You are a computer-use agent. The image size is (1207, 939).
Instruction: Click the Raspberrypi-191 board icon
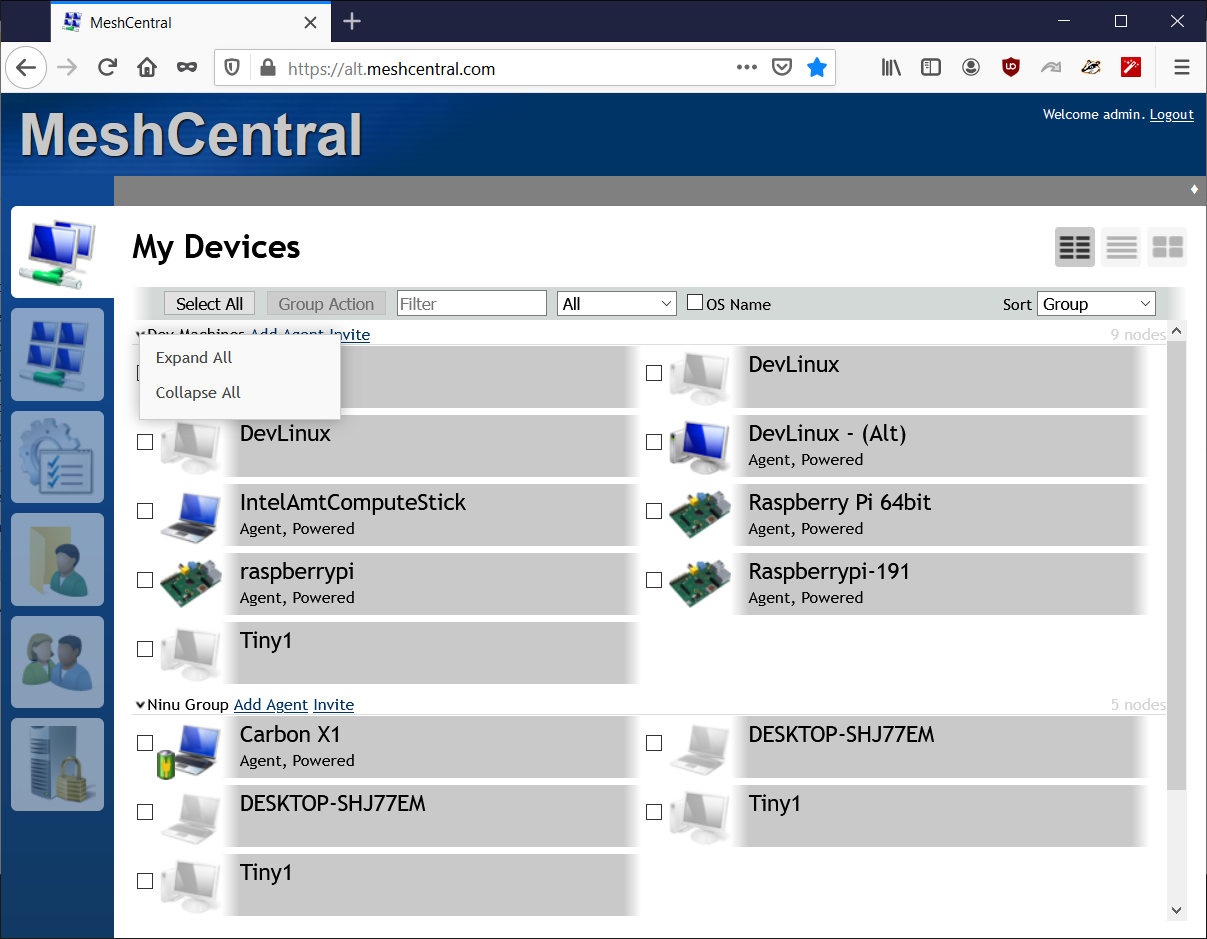(x=699, y=584)
